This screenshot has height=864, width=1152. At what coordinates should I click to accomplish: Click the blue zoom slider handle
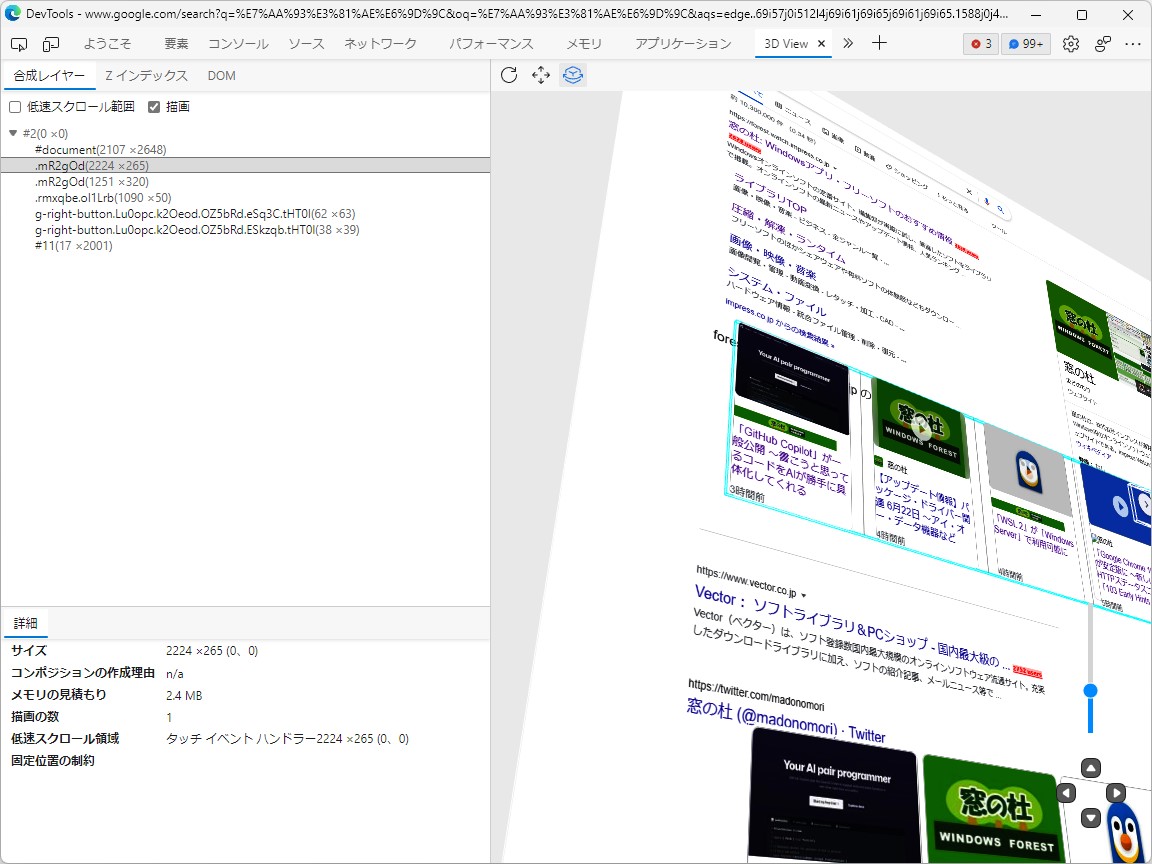click(x=1090, y=689)
